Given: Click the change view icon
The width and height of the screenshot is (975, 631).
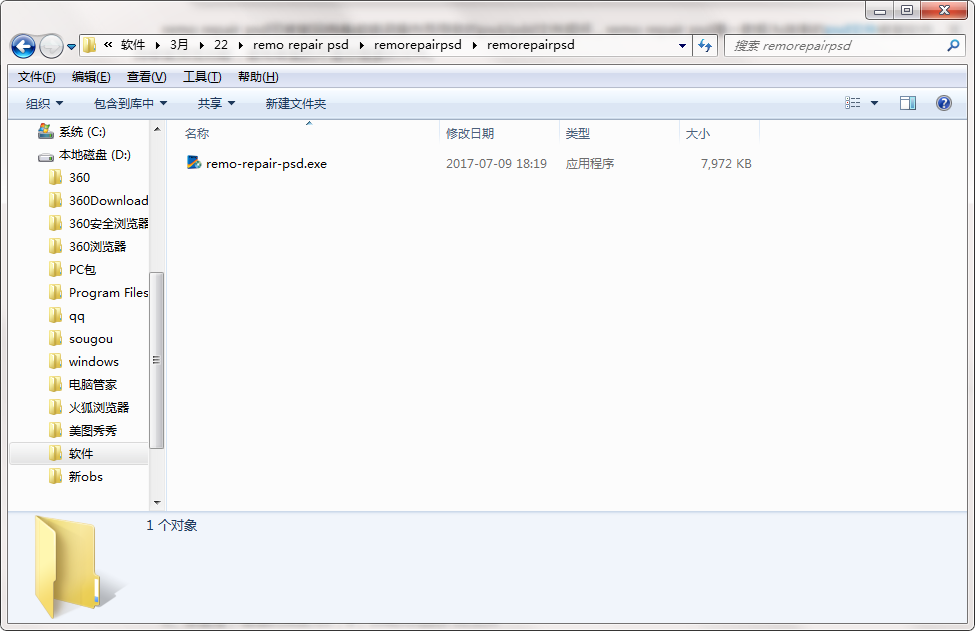Looking at the screenshot, I should [x=853, y=103].
